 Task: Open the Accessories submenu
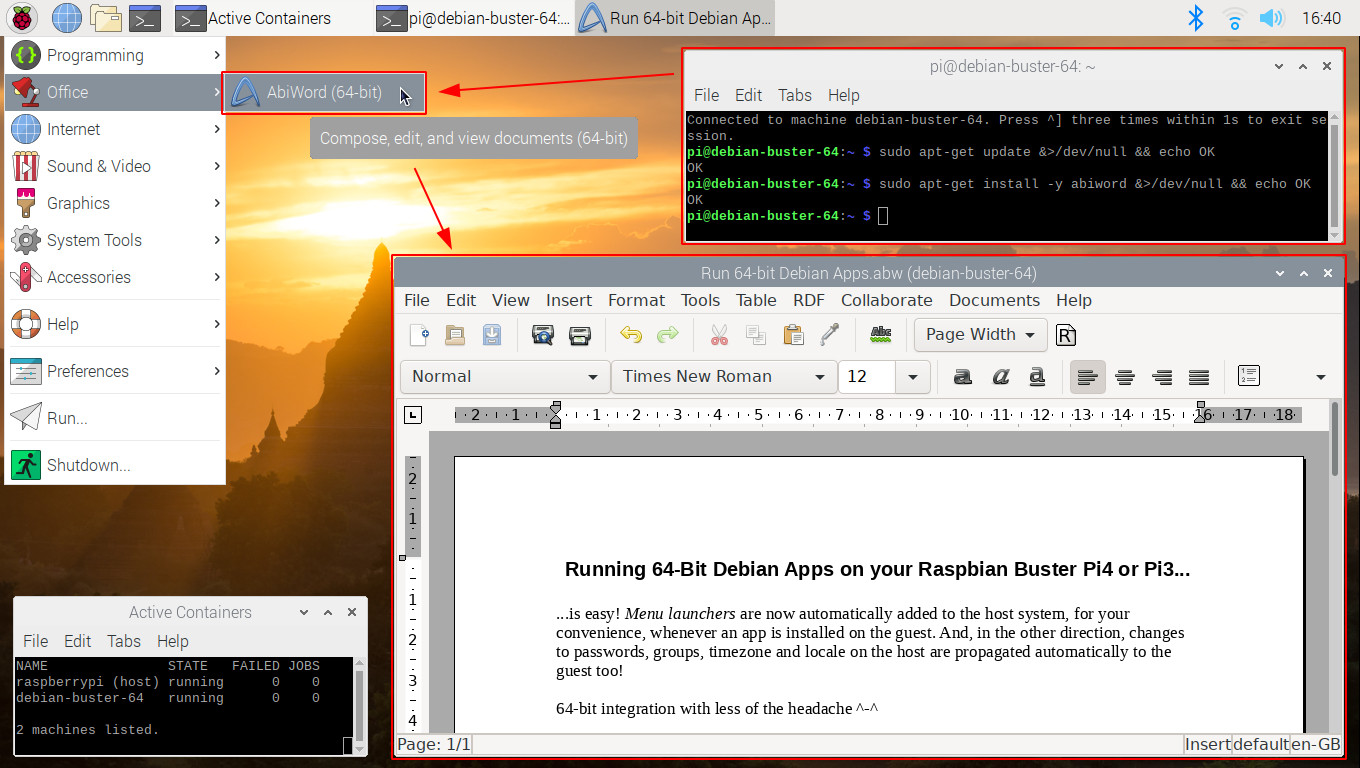coord(115,277)
